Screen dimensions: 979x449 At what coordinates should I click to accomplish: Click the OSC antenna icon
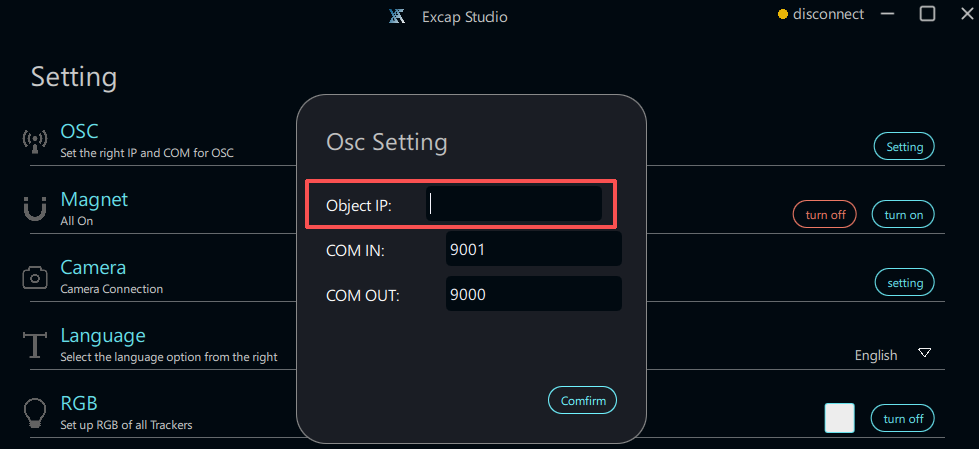[35, 142]
